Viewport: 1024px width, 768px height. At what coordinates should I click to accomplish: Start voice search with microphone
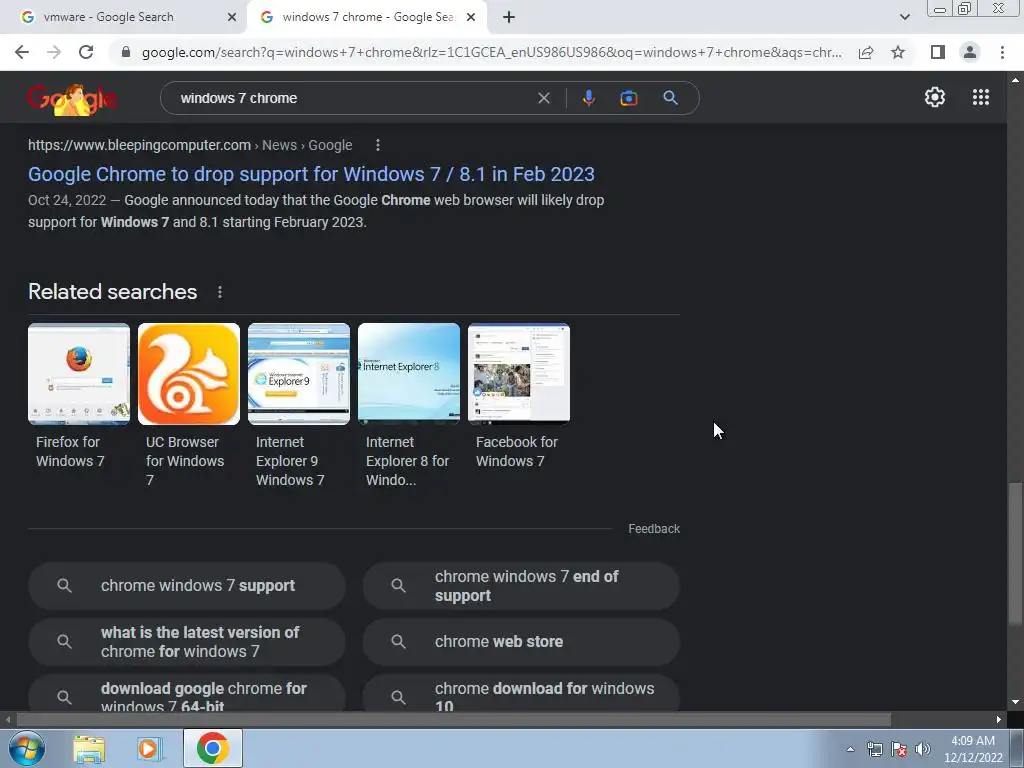pos(588,98)
